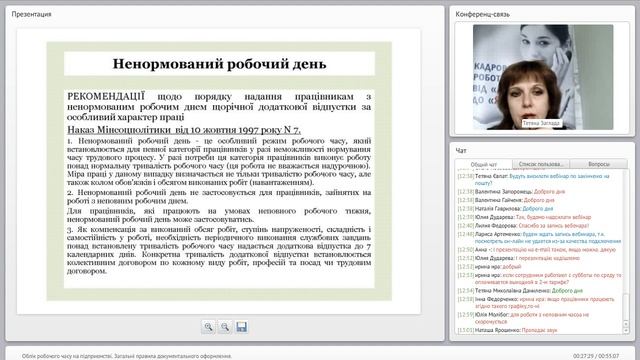Select Наталія Гаврилова chat message

[505, 209]
